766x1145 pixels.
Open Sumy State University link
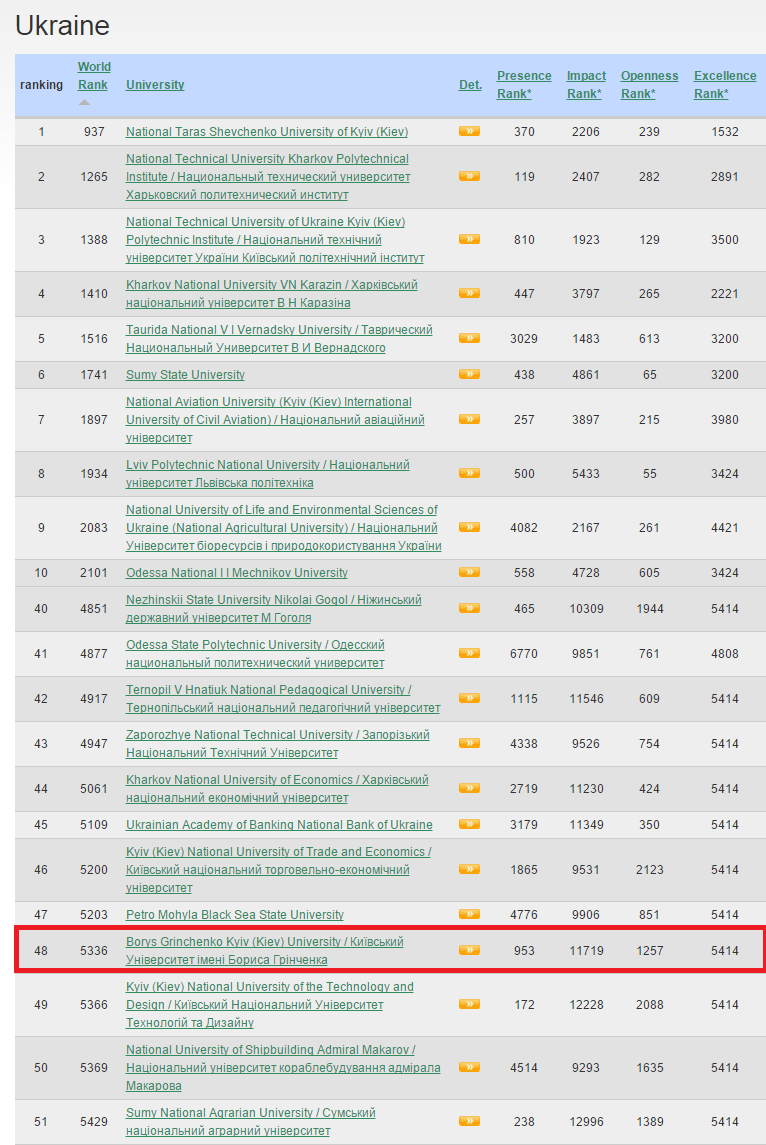click(x=185, y=375)
